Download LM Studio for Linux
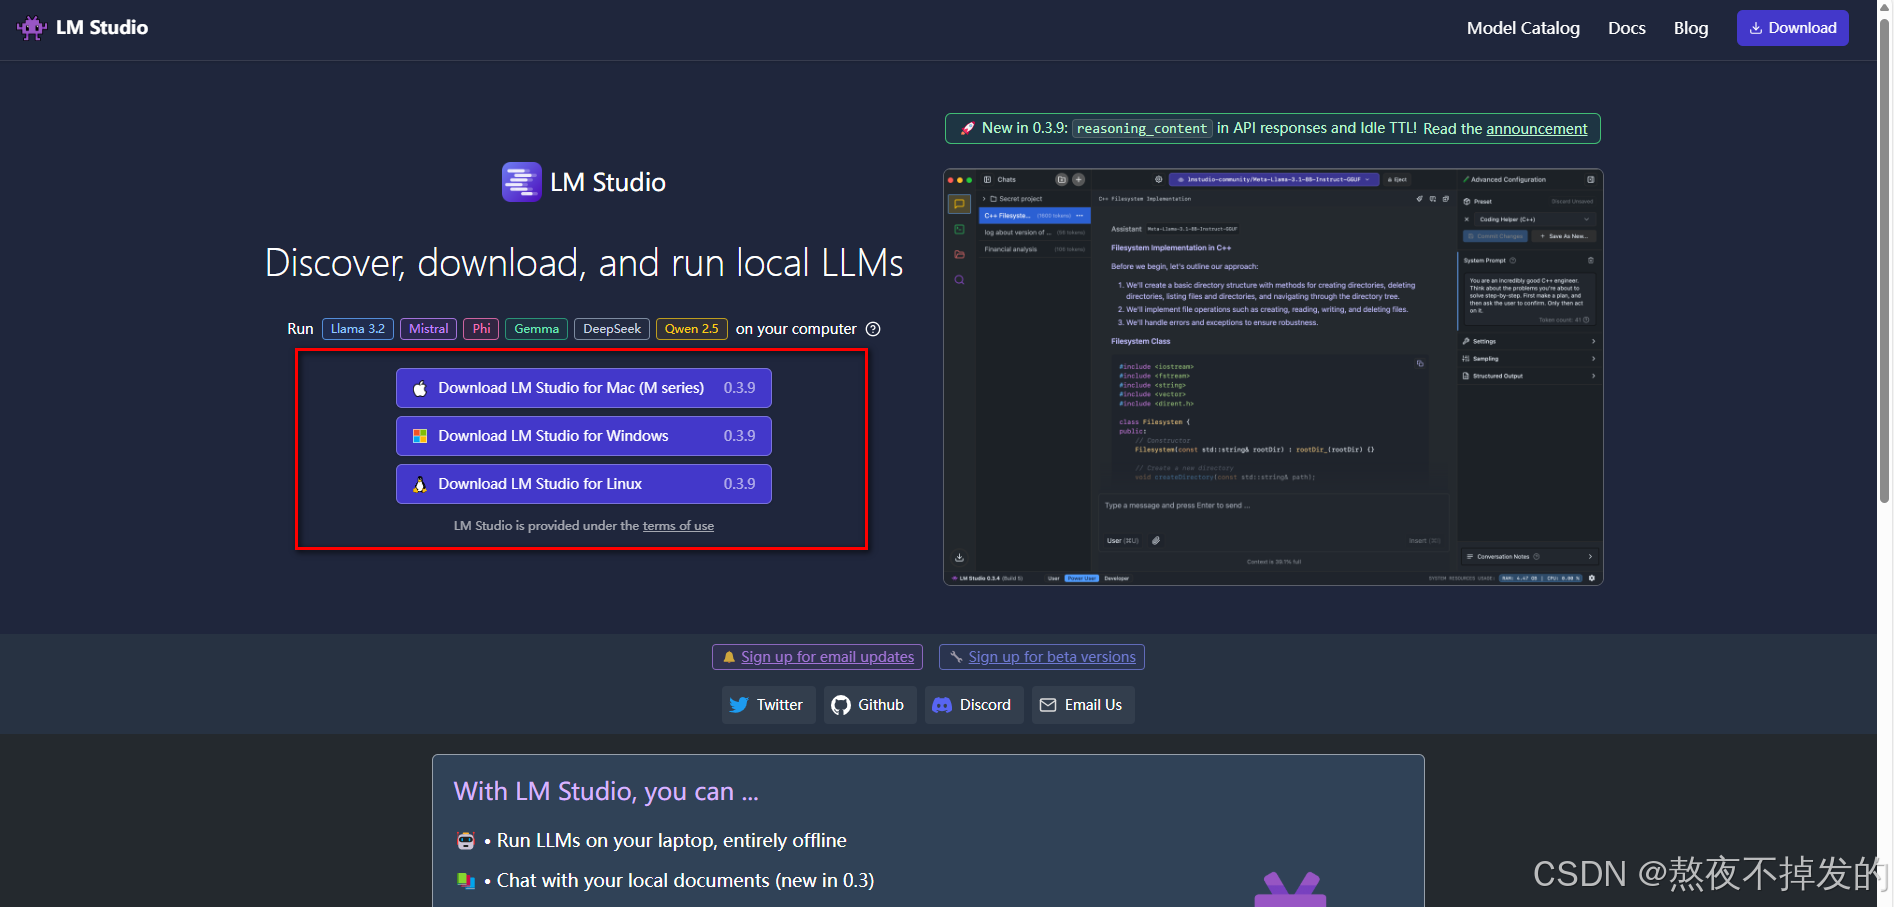 tap(584, 484)
